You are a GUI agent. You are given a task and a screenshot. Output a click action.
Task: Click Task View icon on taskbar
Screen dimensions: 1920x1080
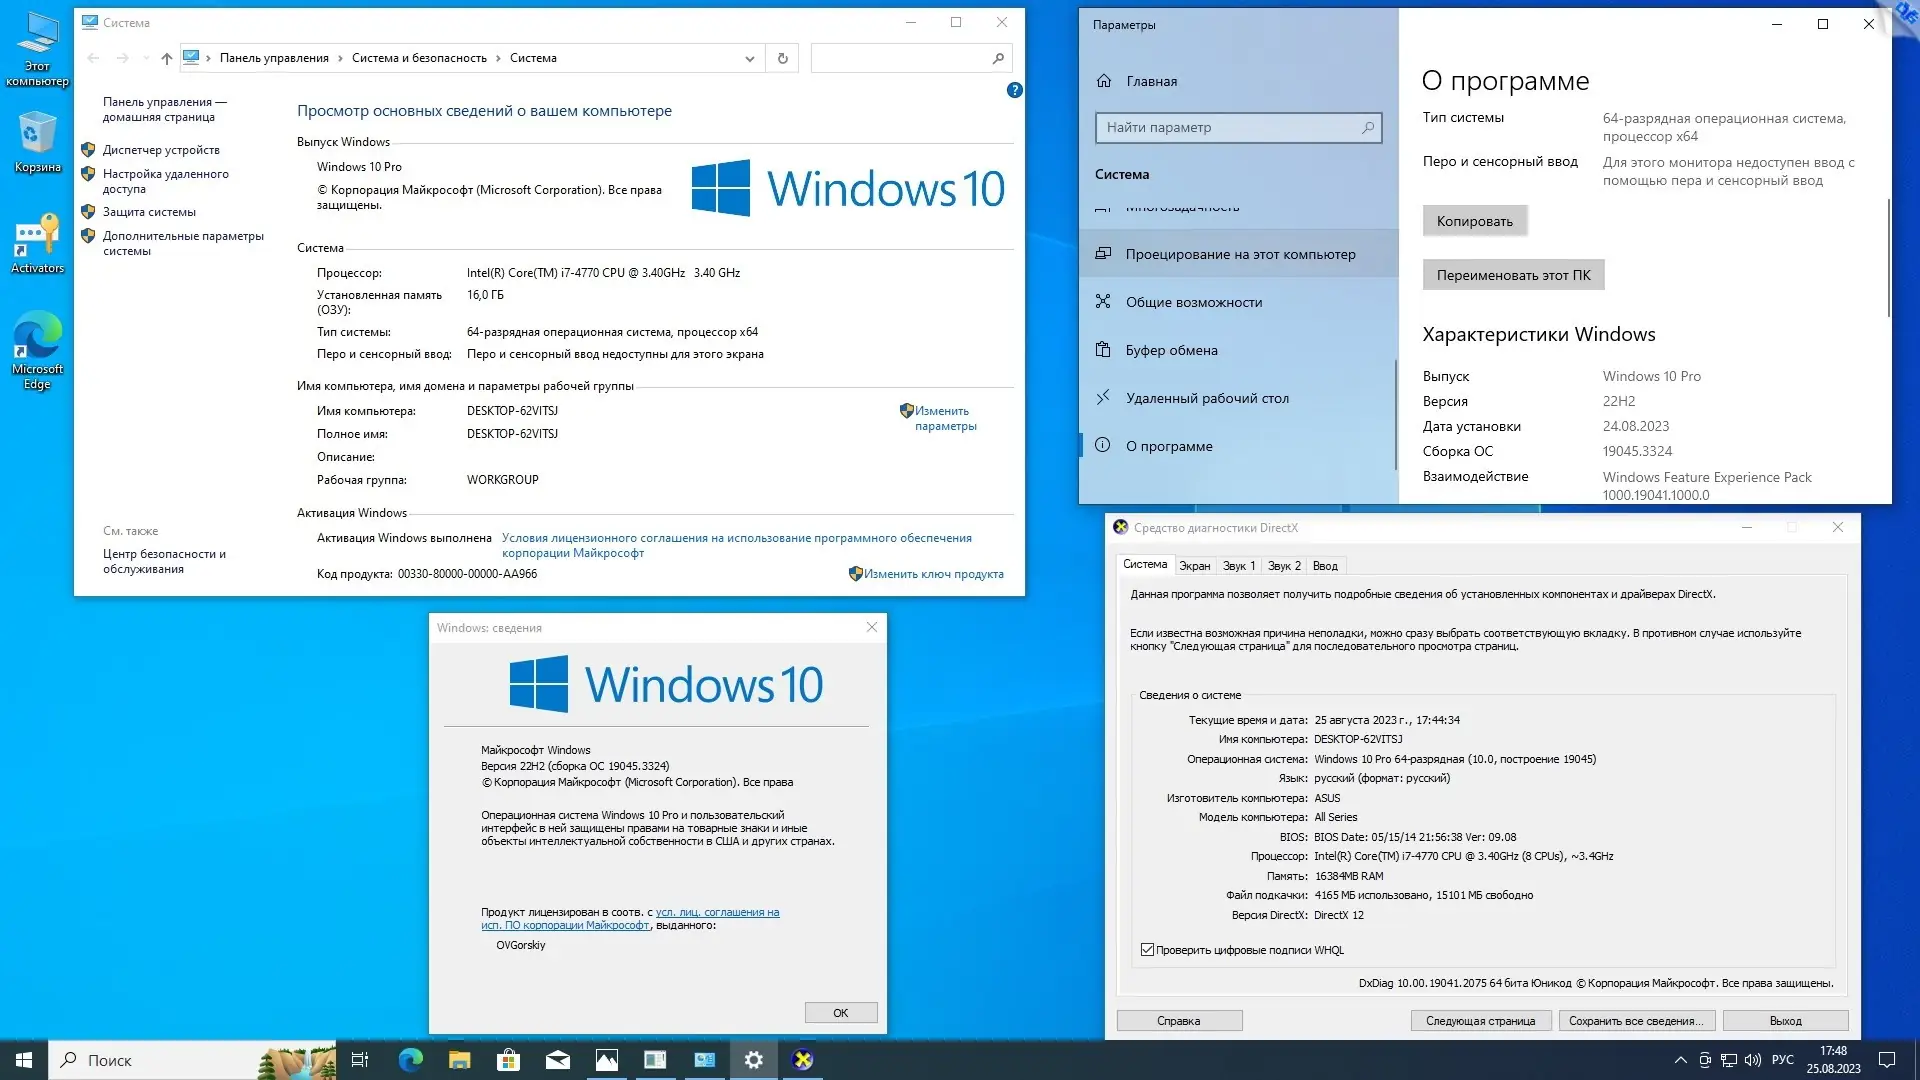tap(360, 1060)
